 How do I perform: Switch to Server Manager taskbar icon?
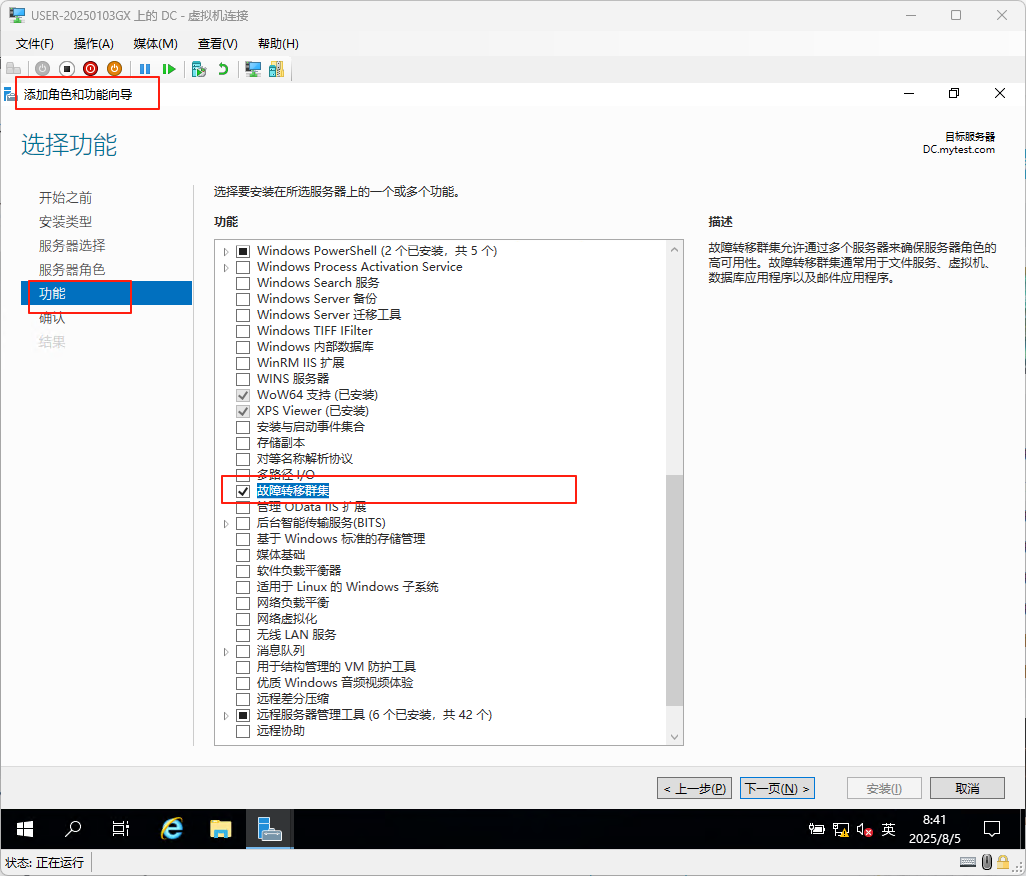(269, 829)
